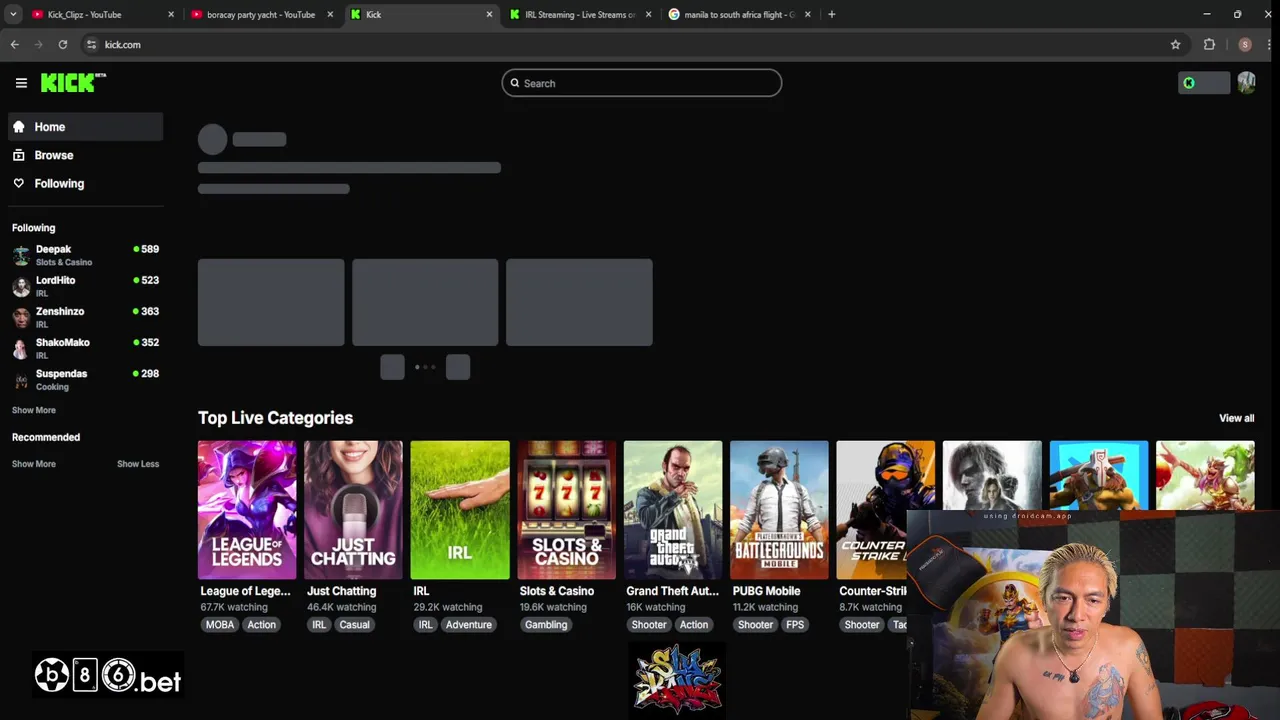Image resolution: width=1280 pixels, height=720 pixels.
Task: Select Home in sidebar
Action: 85,127
